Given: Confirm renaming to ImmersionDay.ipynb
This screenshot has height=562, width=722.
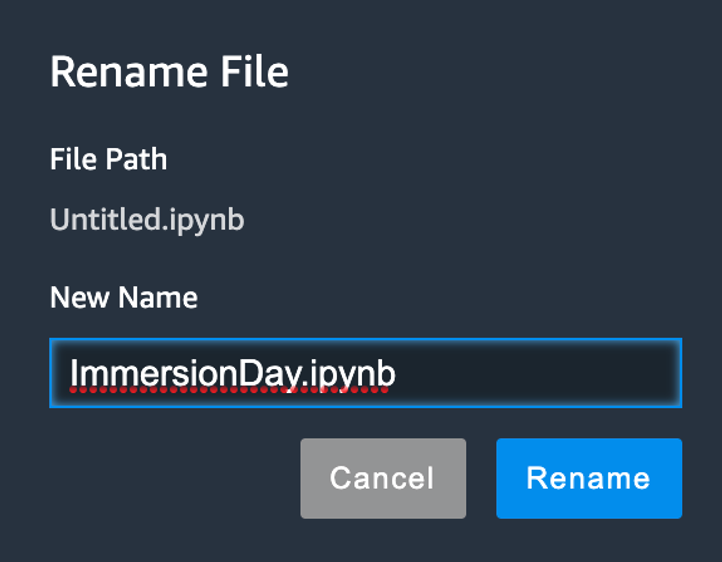Looking at the screenshot, I should (589, 478).
